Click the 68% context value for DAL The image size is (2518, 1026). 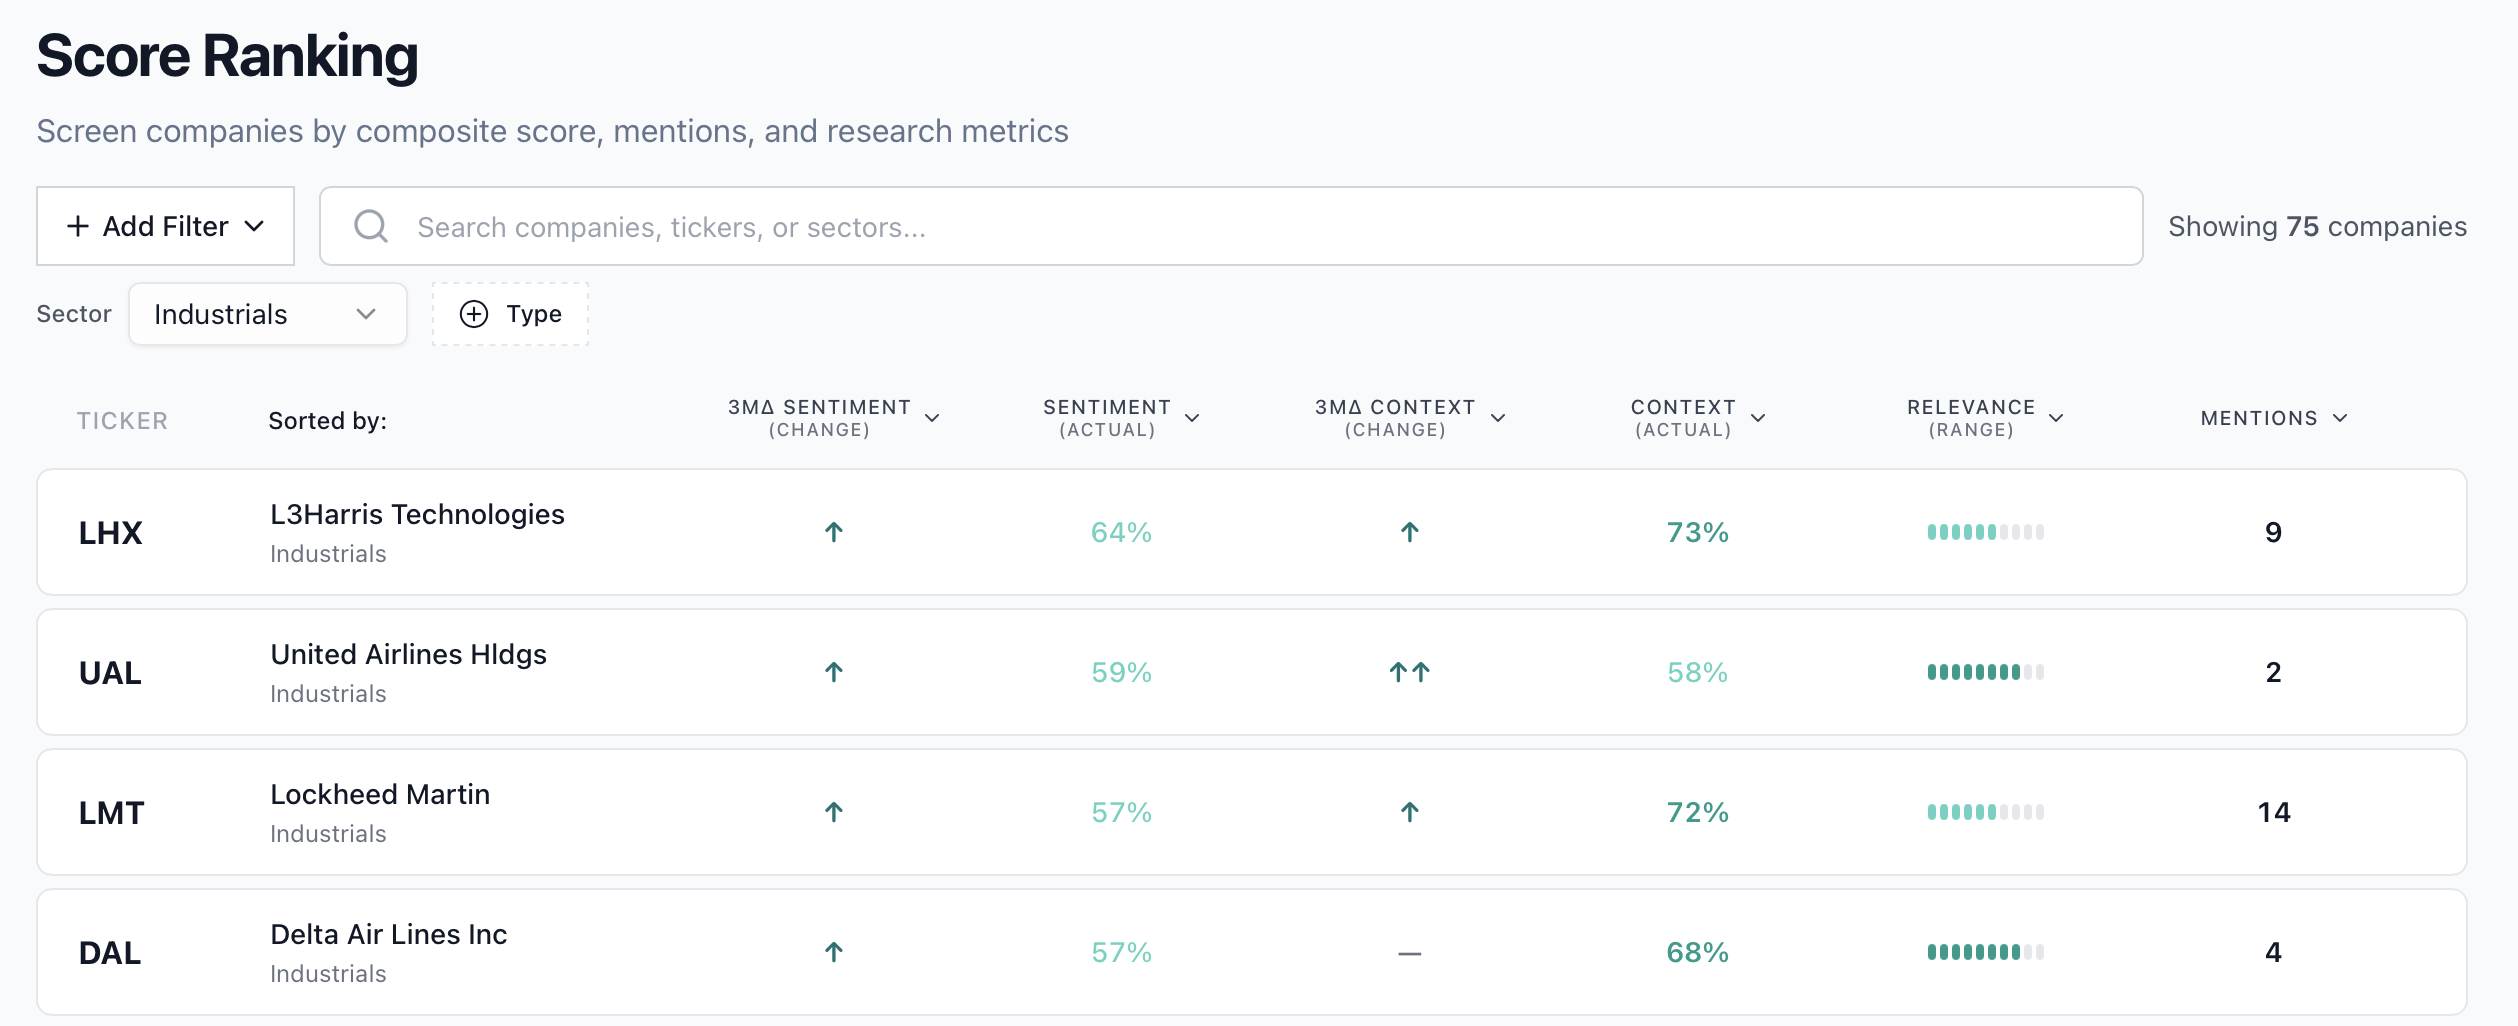[x=1698, y=952]
